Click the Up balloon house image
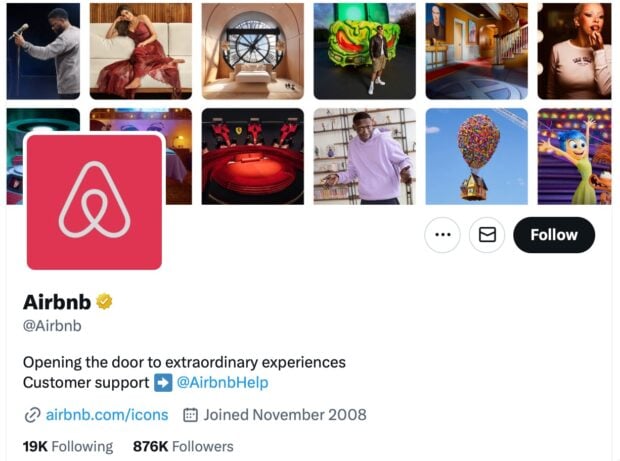 (476, 156)
